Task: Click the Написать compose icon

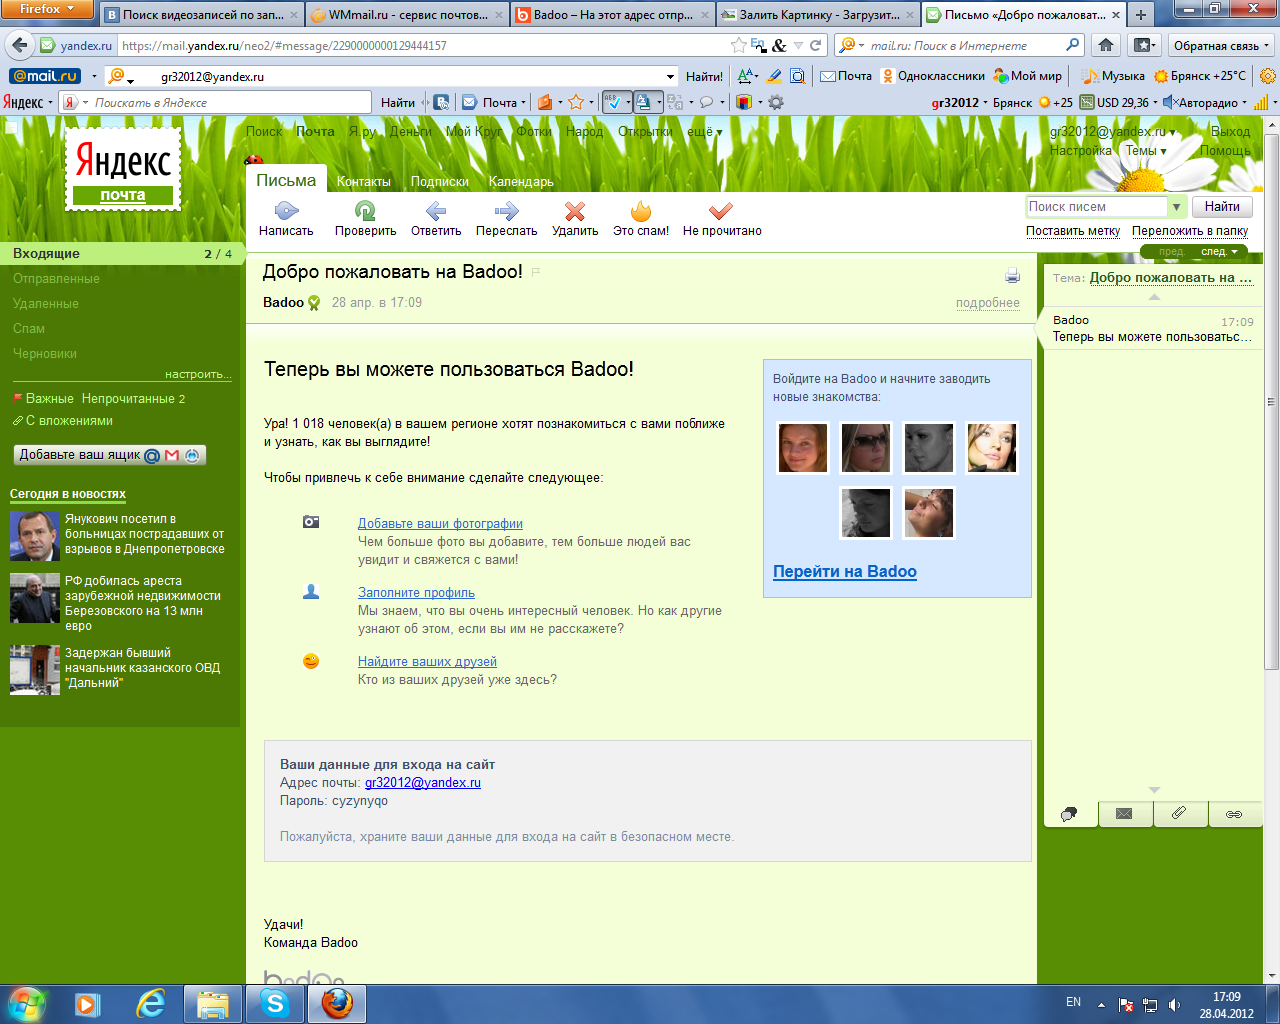Action: 286,211
